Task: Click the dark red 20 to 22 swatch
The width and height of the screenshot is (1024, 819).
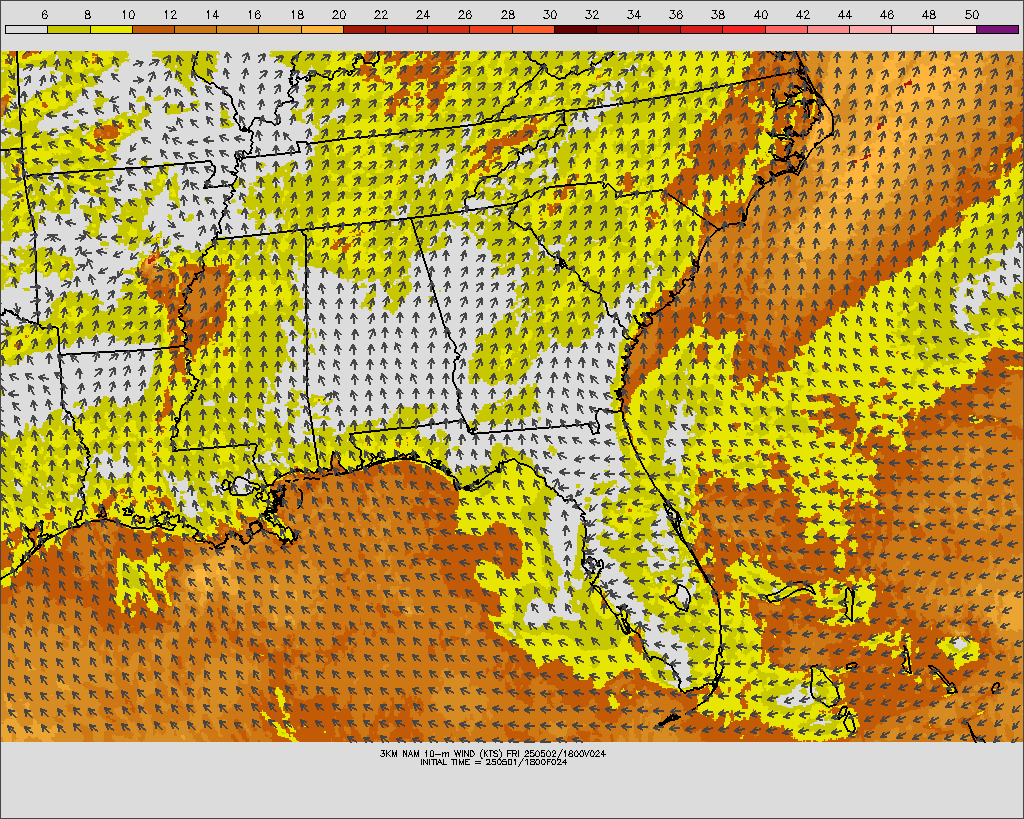Action: tap(364, 29)
